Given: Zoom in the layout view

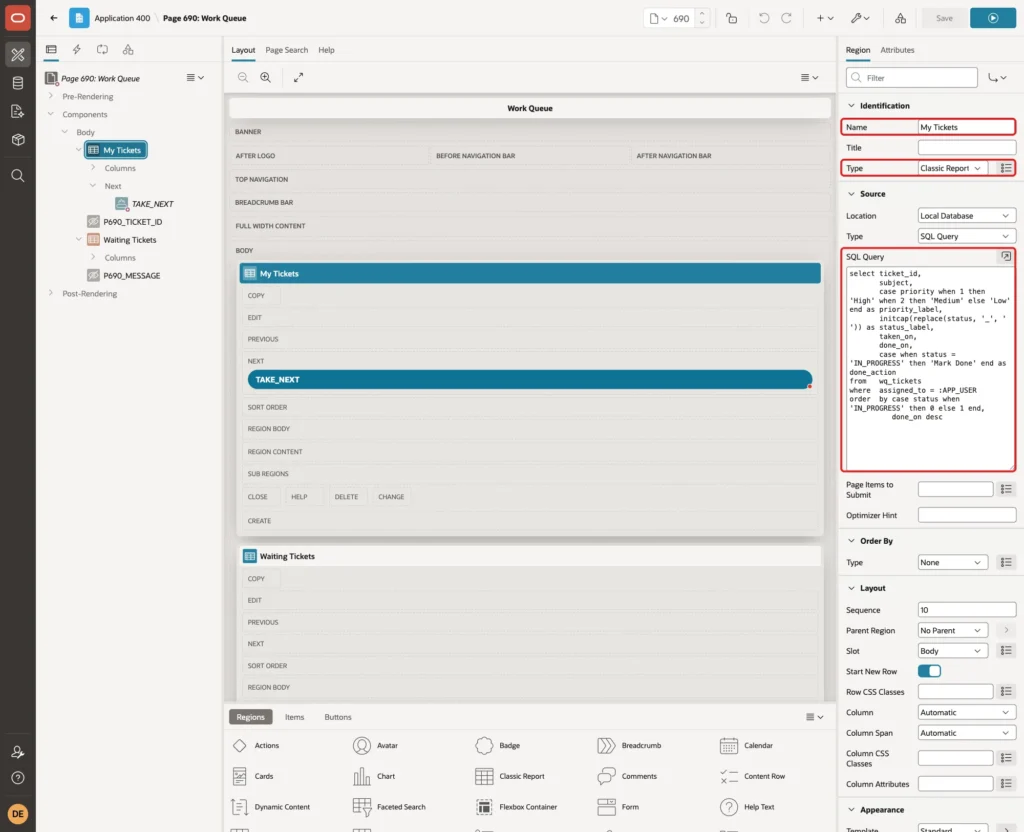Looking at the screenshot, I should [266, 77].
